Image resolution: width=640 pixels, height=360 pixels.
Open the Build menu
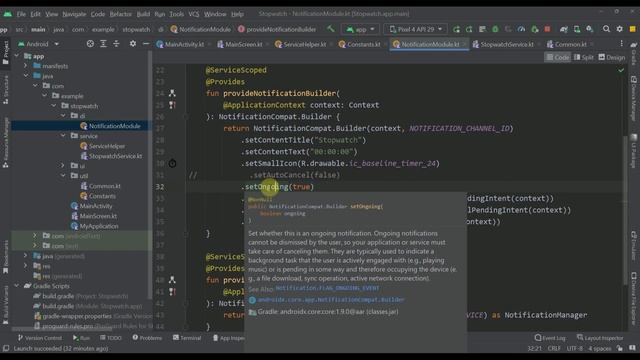(x=143, y=14)
